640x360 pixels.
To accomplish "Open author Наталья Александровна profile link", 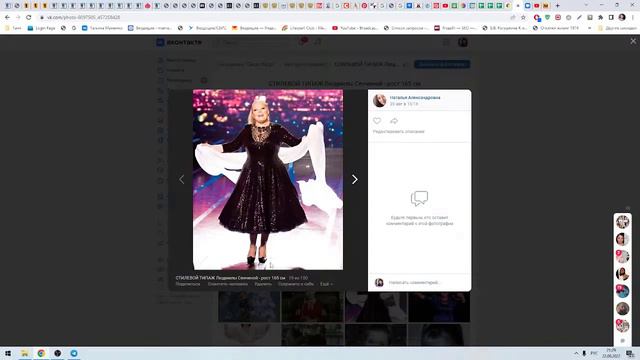I will tap(415, 98).
